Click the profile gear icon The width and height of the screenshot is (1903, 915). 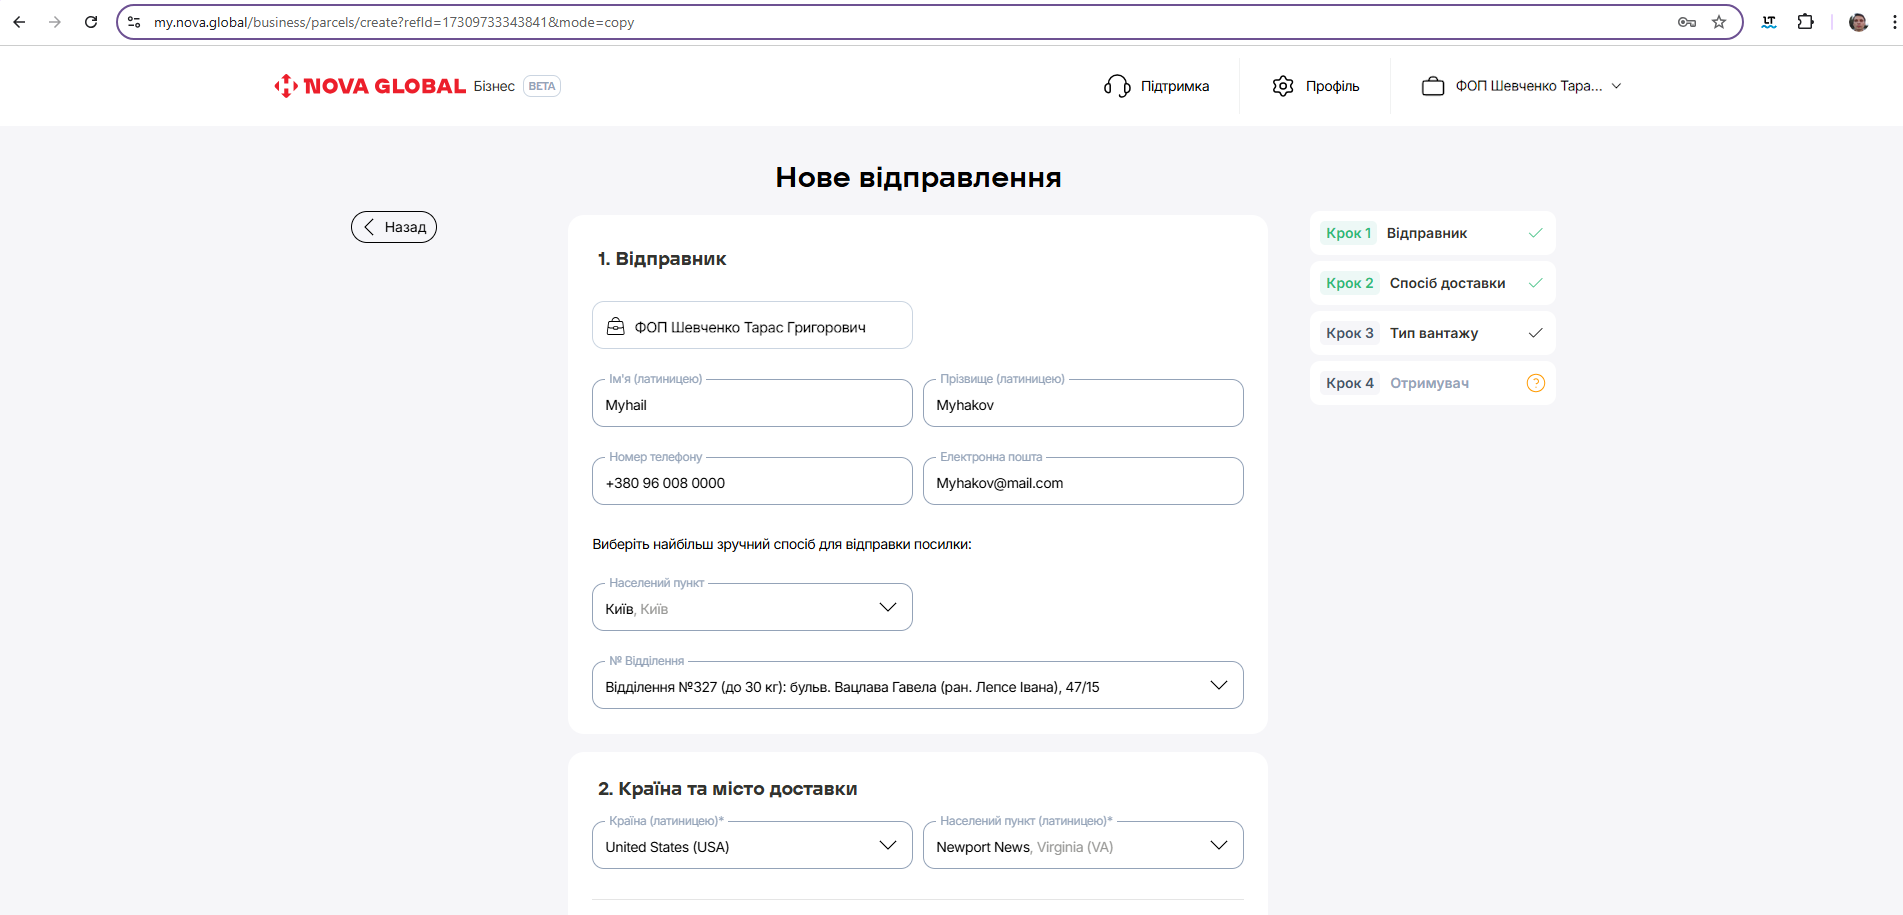pyautogui.click(x=1283, y=86)
